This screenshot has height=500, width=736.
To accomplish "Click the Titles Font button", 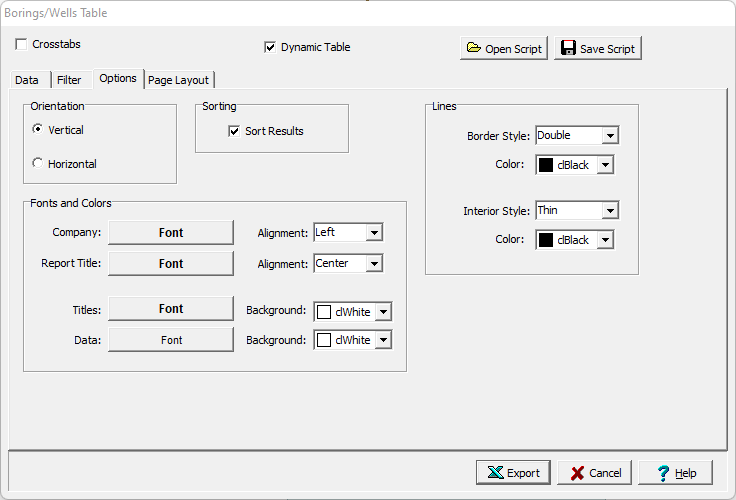I will click(x=171, y=309).
